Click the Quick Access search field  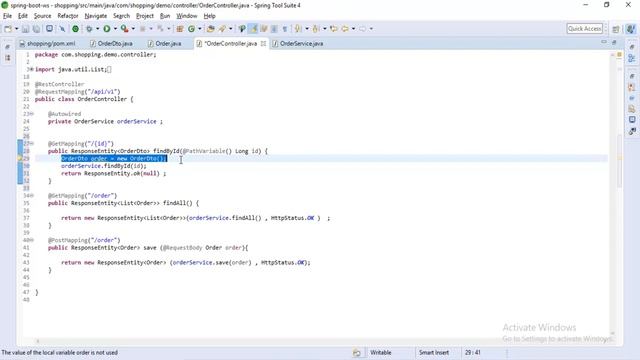point(584,29)
